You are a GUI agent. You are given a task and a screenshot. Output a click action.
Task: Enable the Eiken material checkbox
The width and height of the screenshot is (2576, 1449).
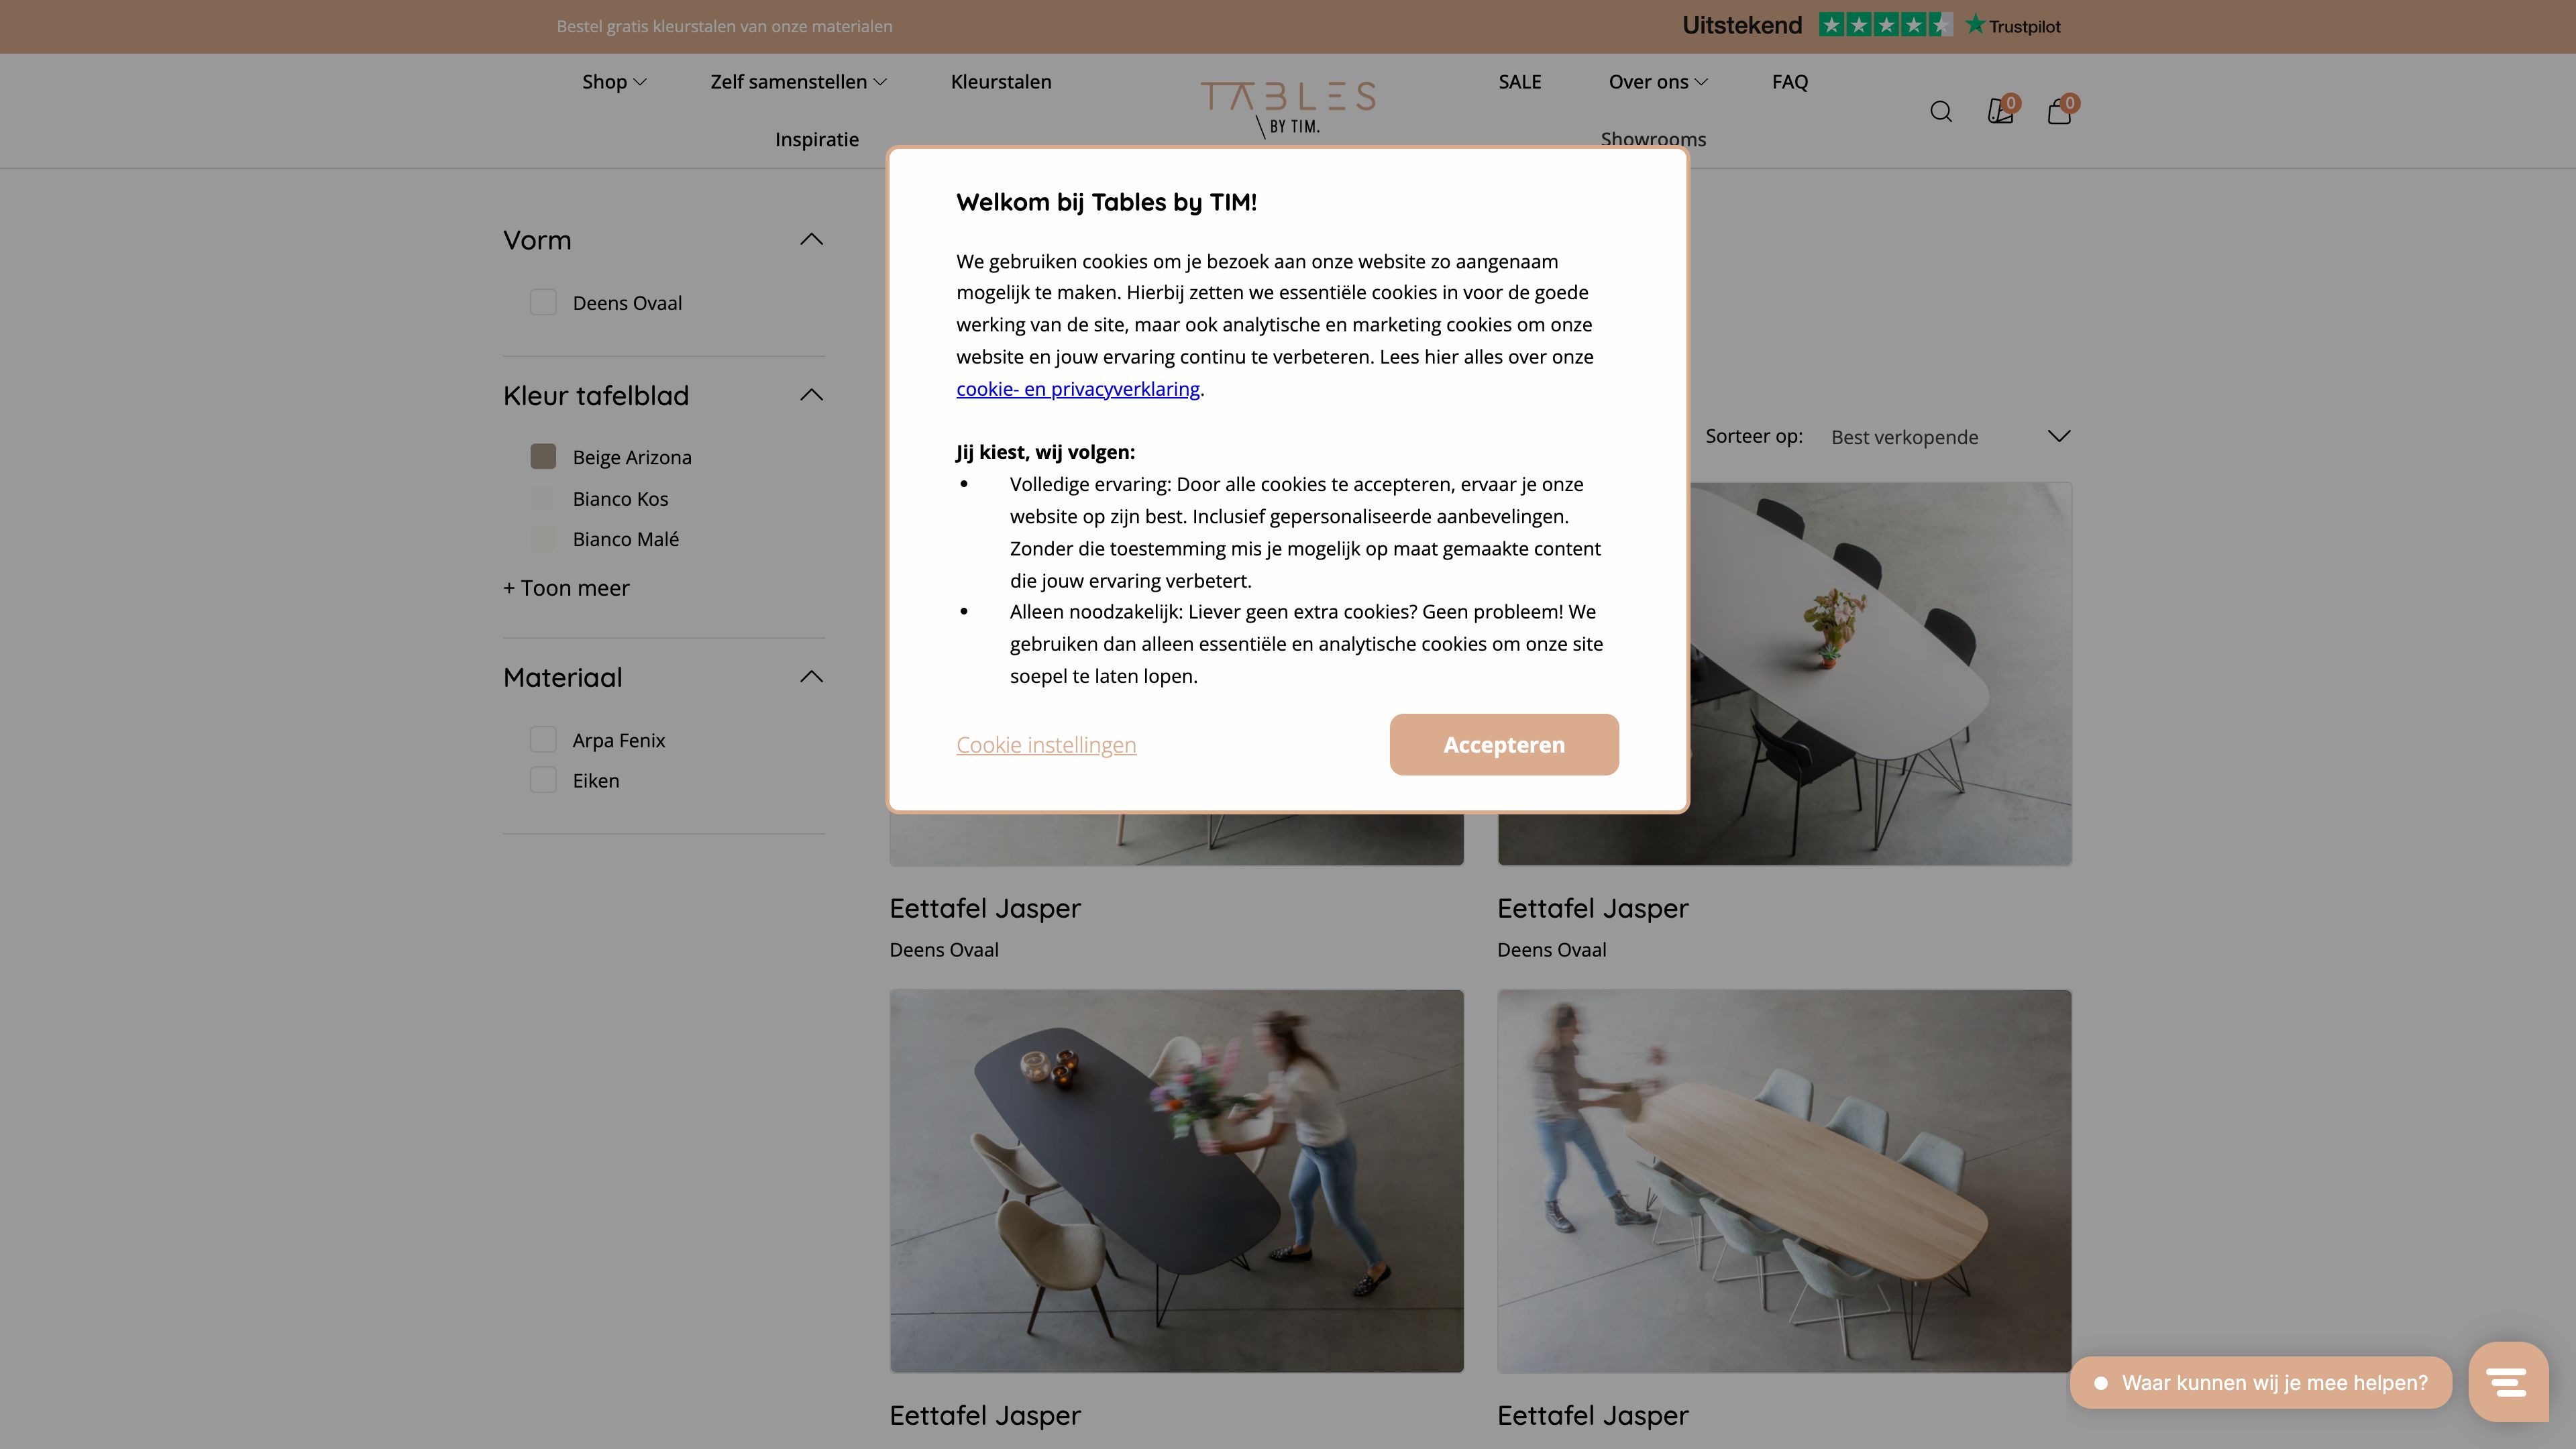[x=543, y=780]
